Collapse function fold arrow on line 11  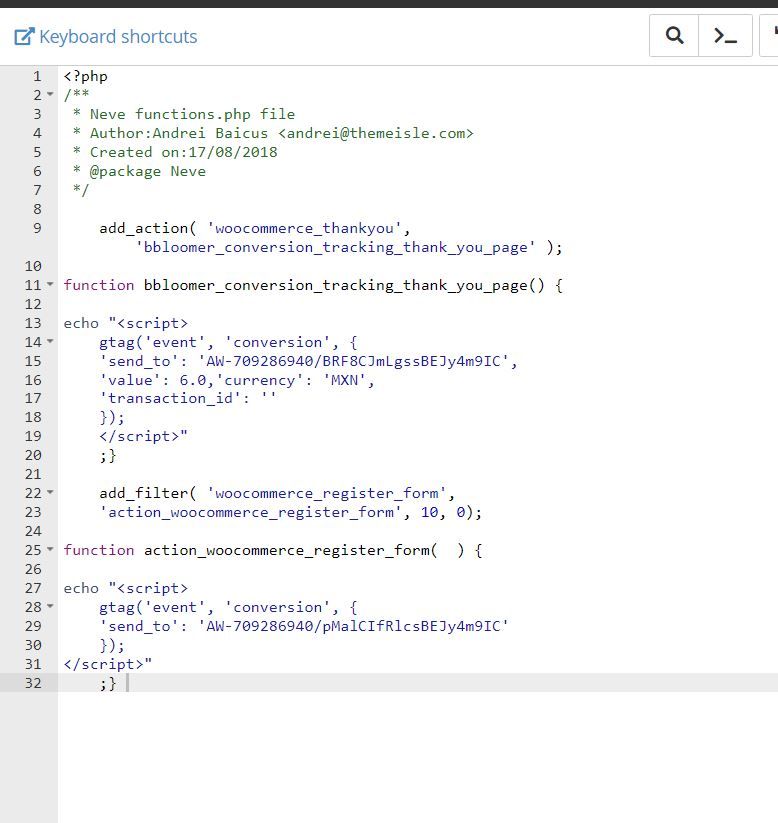(x=50, y=284)
